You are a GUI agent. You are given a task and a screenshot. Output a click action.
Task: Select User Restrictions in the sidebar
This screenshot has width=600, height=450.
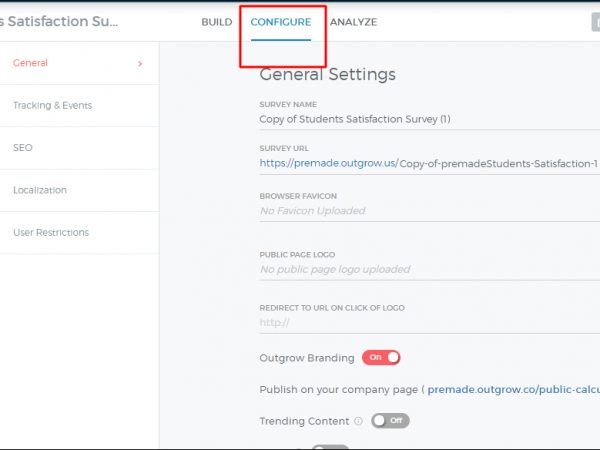click(x=51, y=232)
